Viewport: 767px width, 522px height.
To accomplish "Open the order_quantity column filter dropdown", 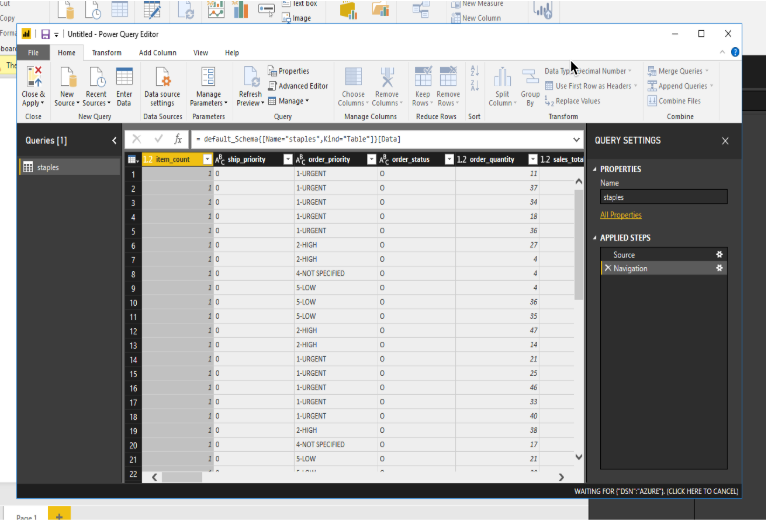I will click(533, 159).
